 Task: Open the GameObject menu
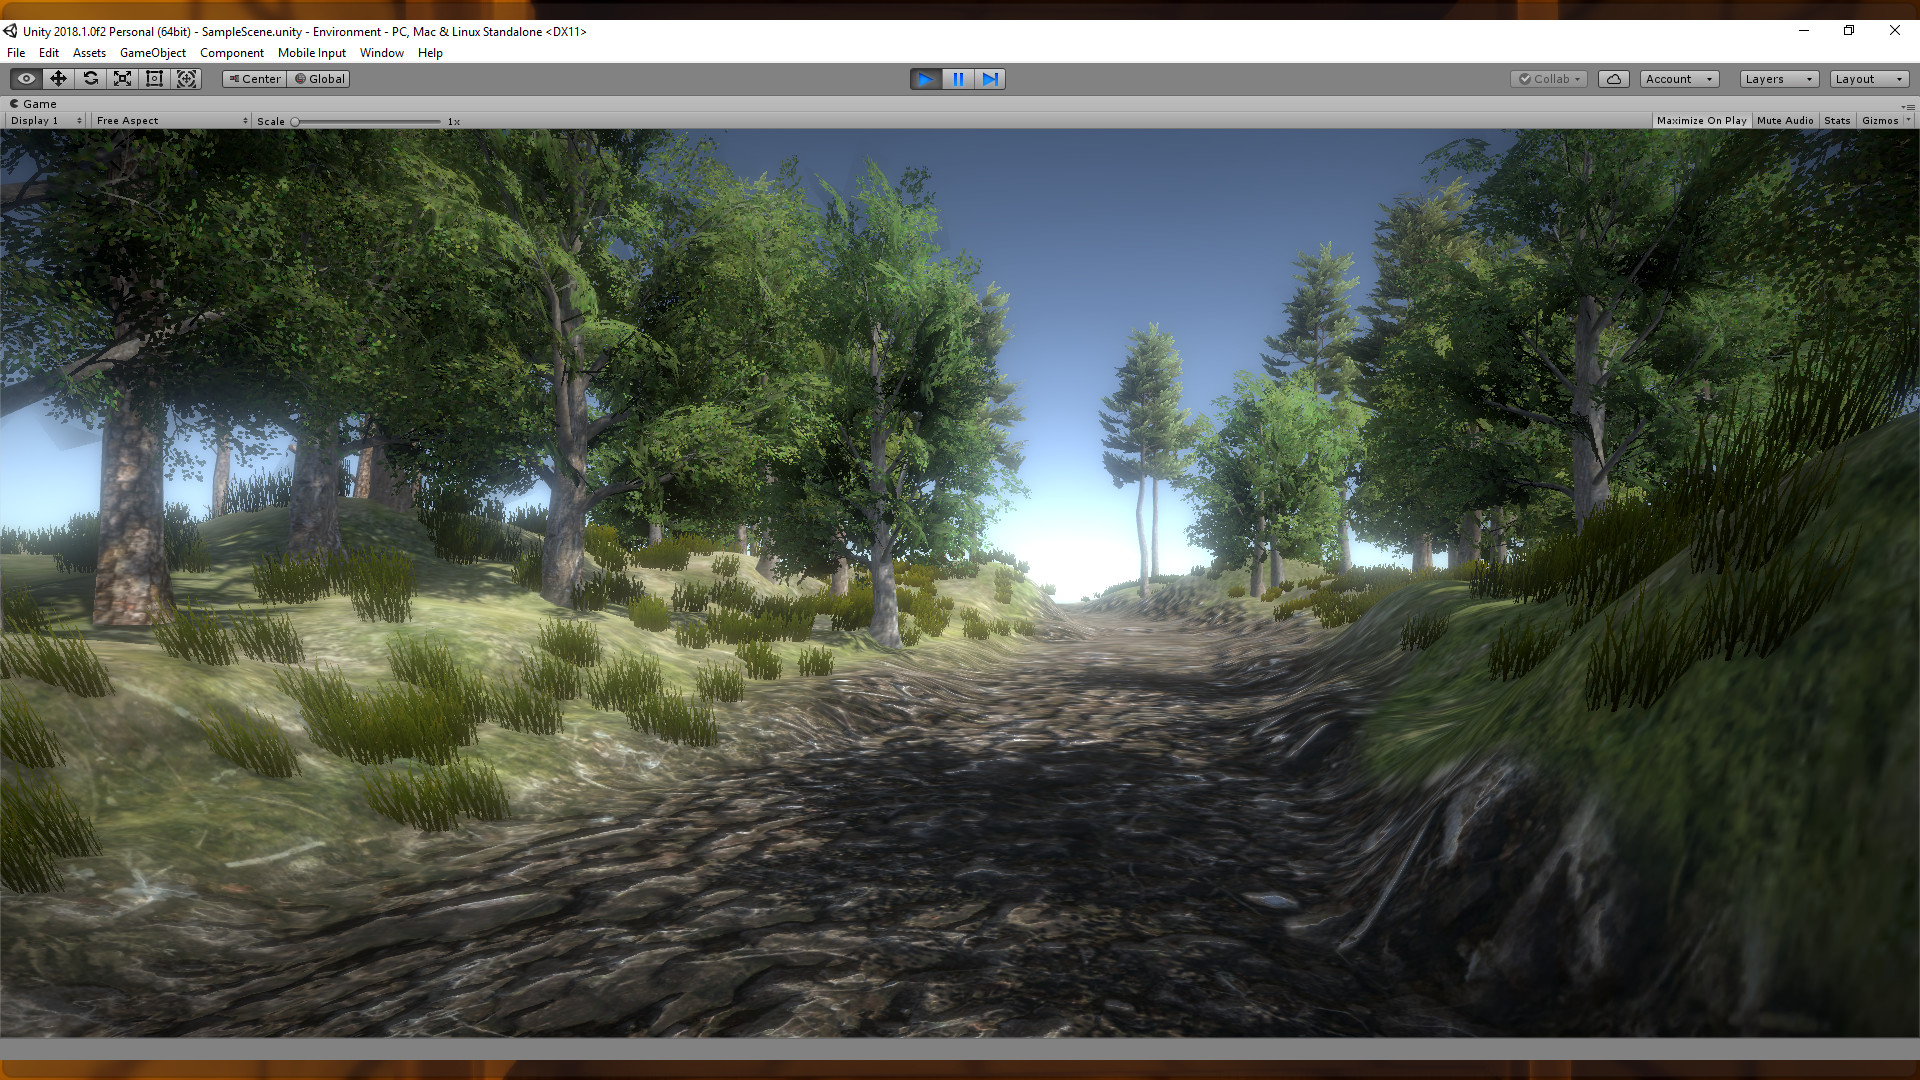point(153,53)
